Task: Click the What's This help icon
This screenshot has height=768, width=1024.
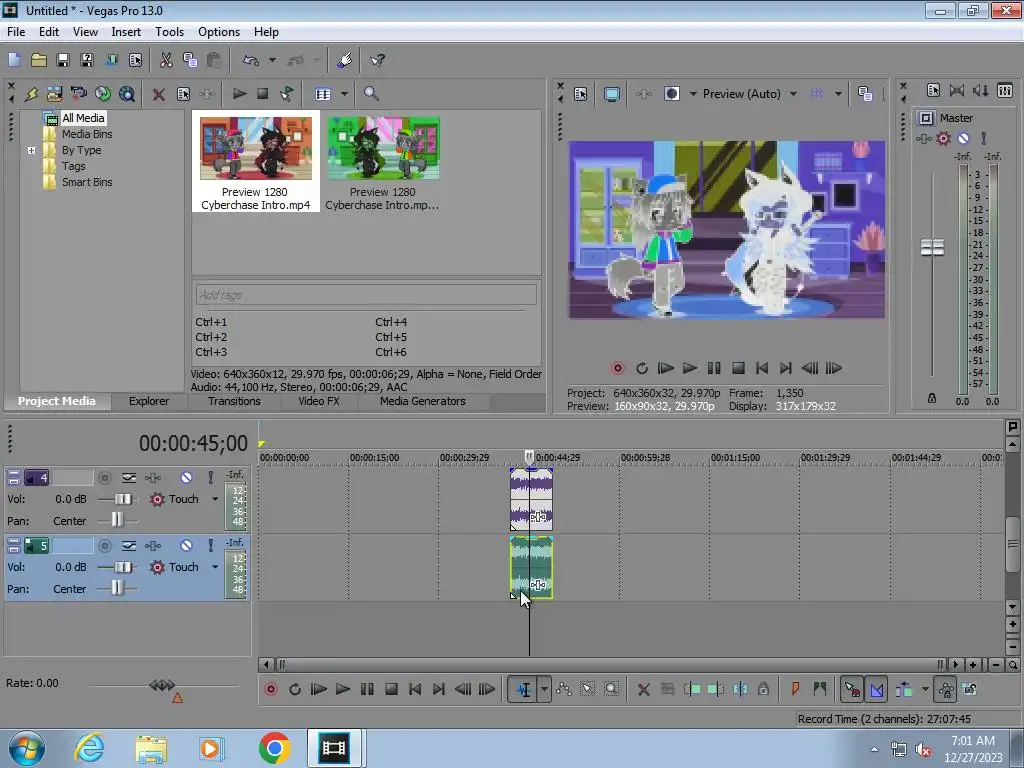Action: point(377,60)
